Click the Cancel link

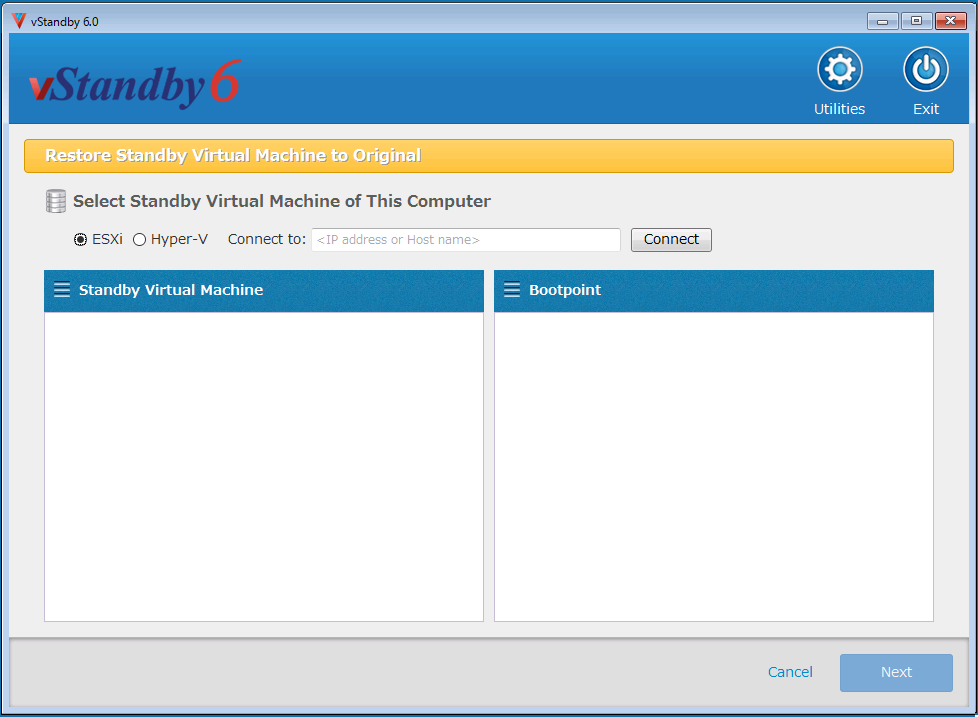(790, 672)
